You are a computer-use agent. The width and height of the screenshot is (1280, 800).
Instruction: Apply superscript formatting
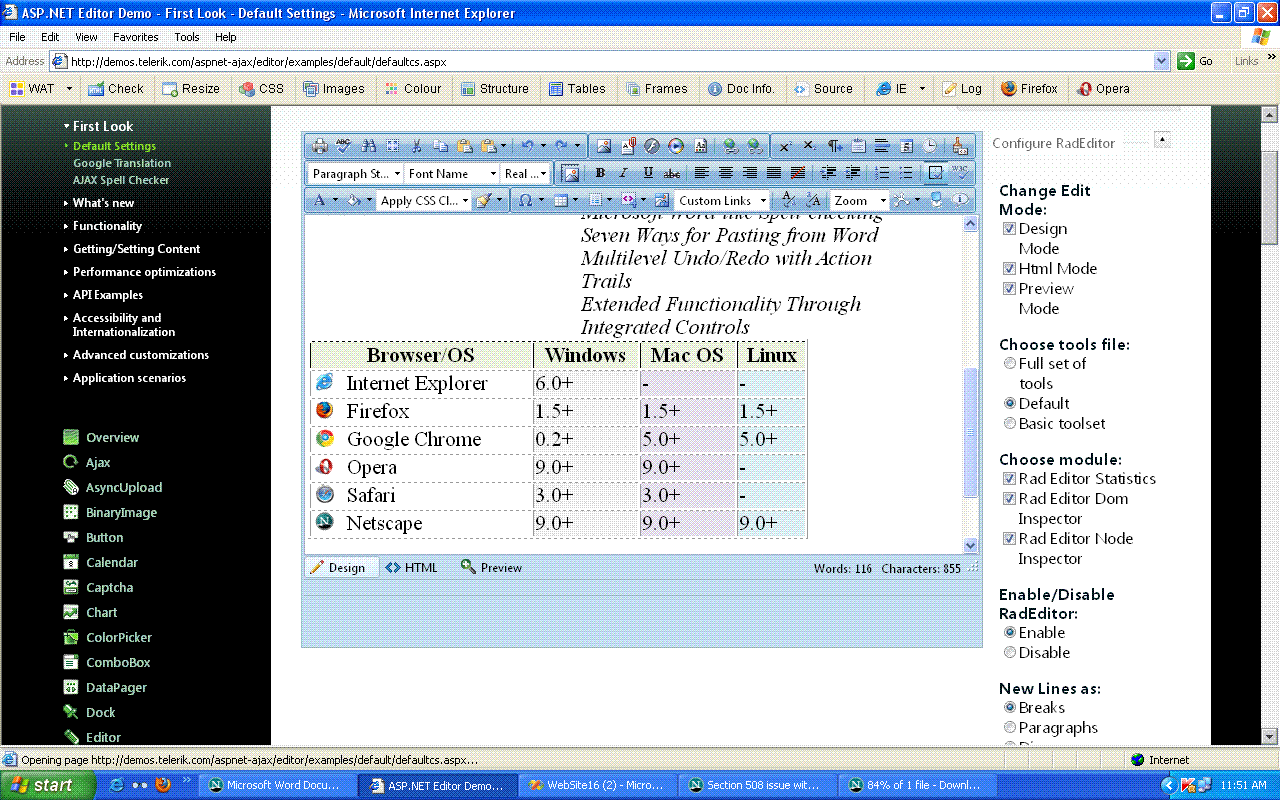[785, 146]
